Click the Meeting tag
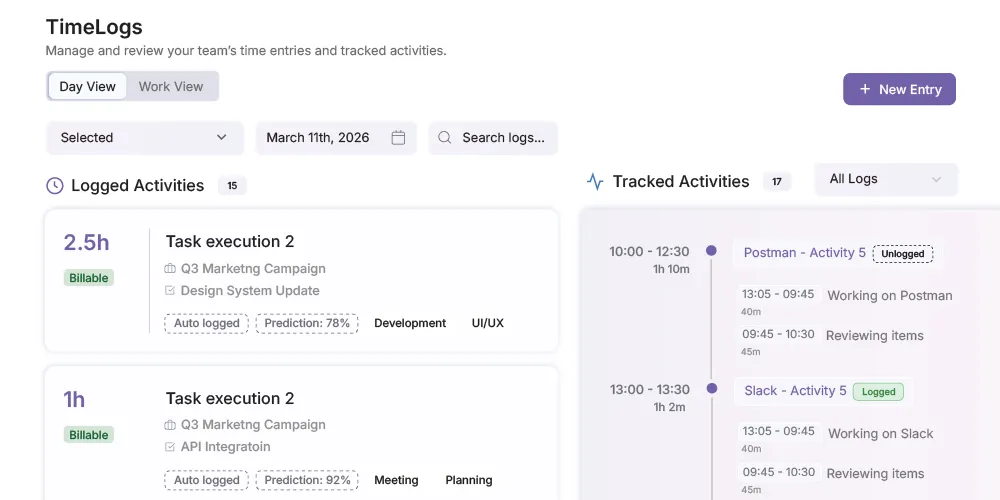The height and width of the screenshot is (500, 1000). coord(396,480)
